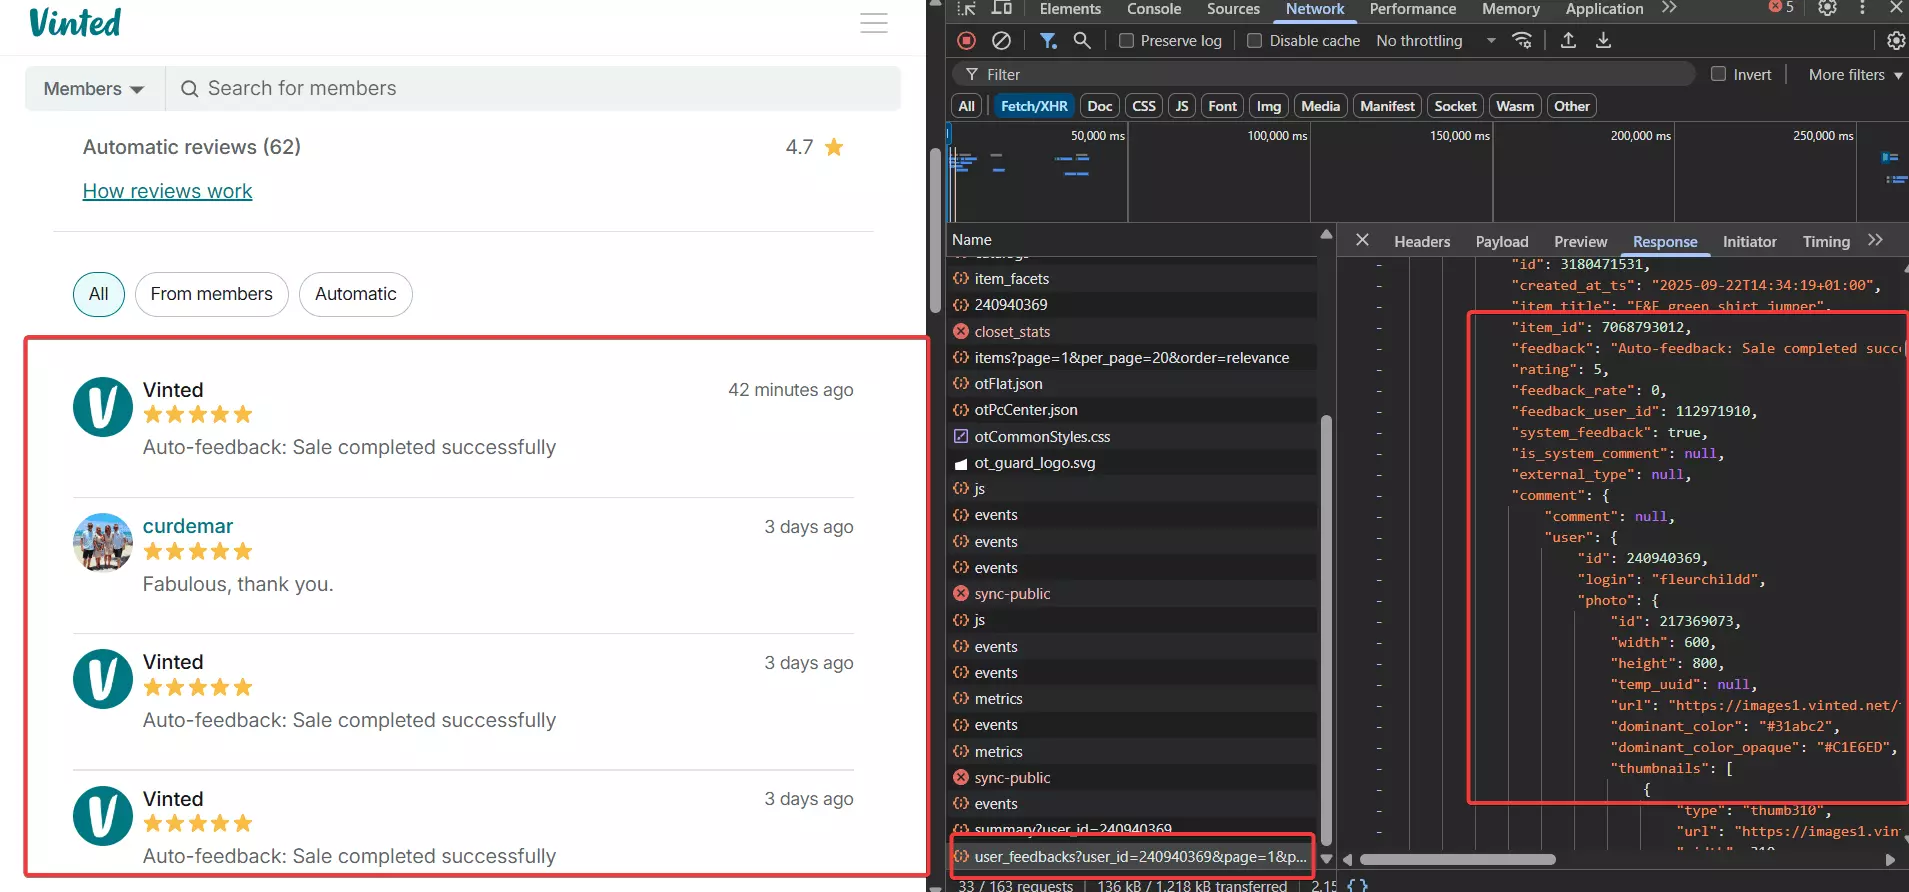The image size is (1909, 892).
Task: Click the Vinted logo
Action: pos(75,22)
